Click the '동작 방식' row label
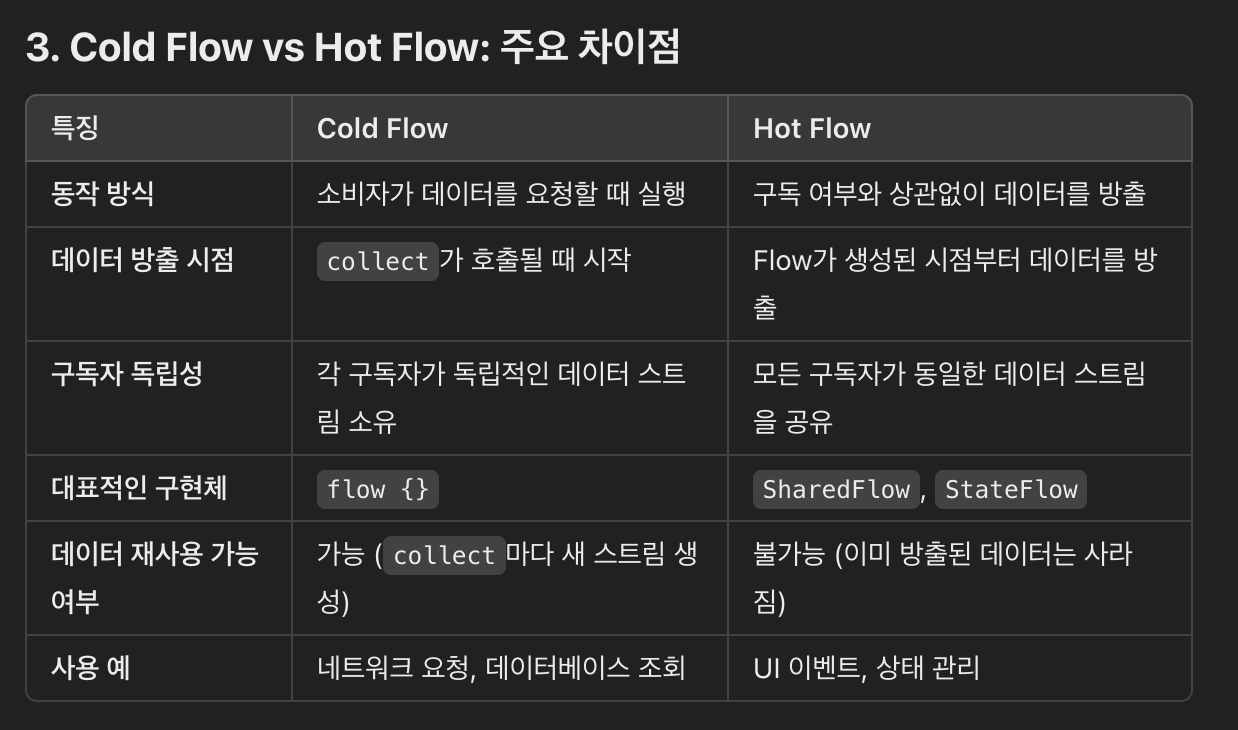 tap(103, 193)
